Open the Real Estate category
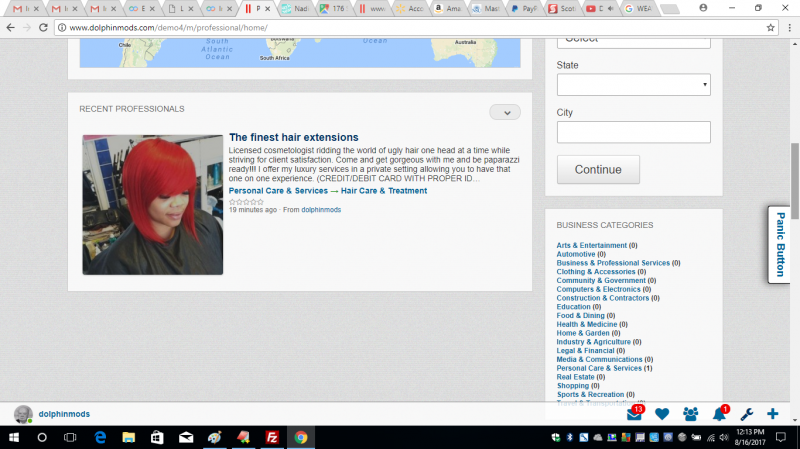 coord(575,377)
